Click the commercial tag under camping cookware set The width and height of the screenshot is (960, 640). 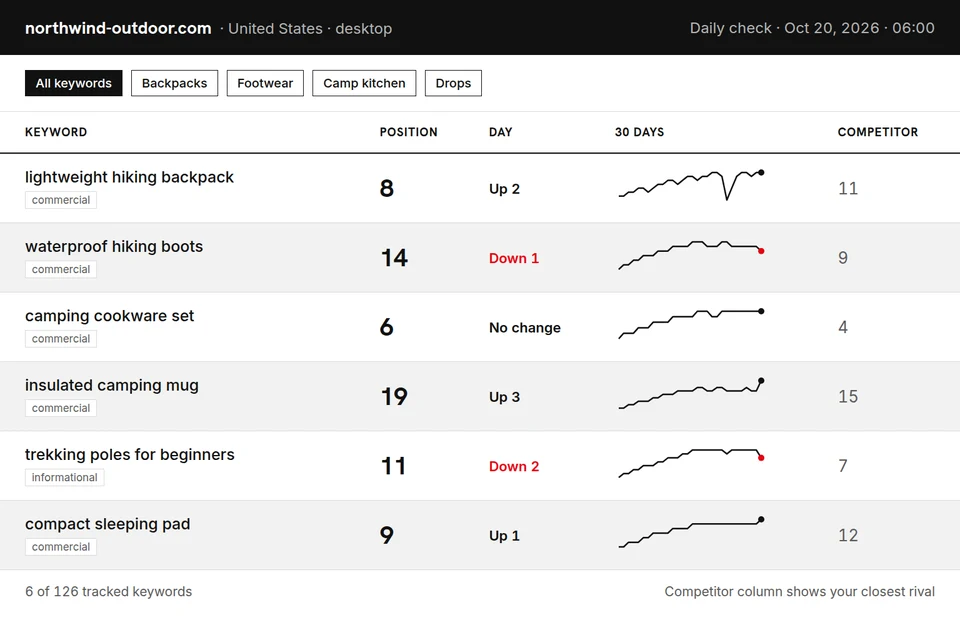[61, 339]
